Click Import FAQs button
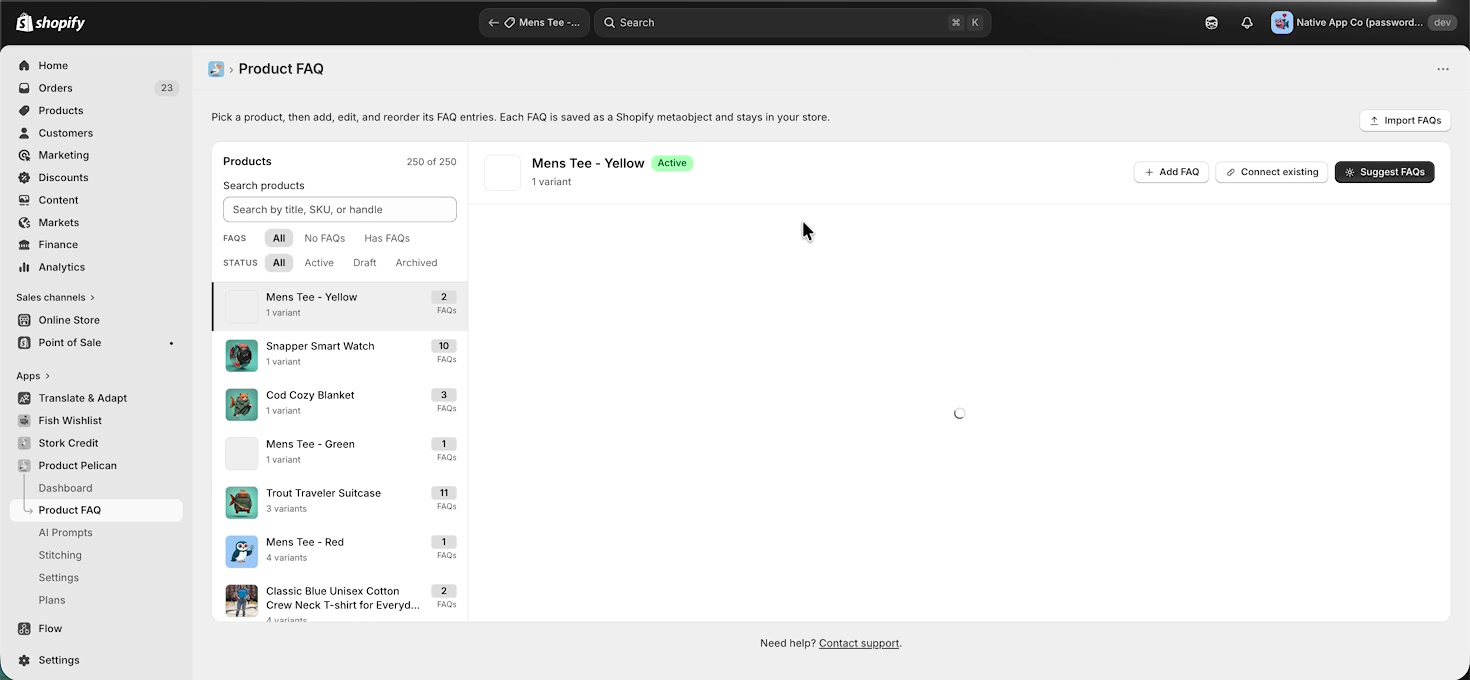1470x680 pixels. [1405, 120]
